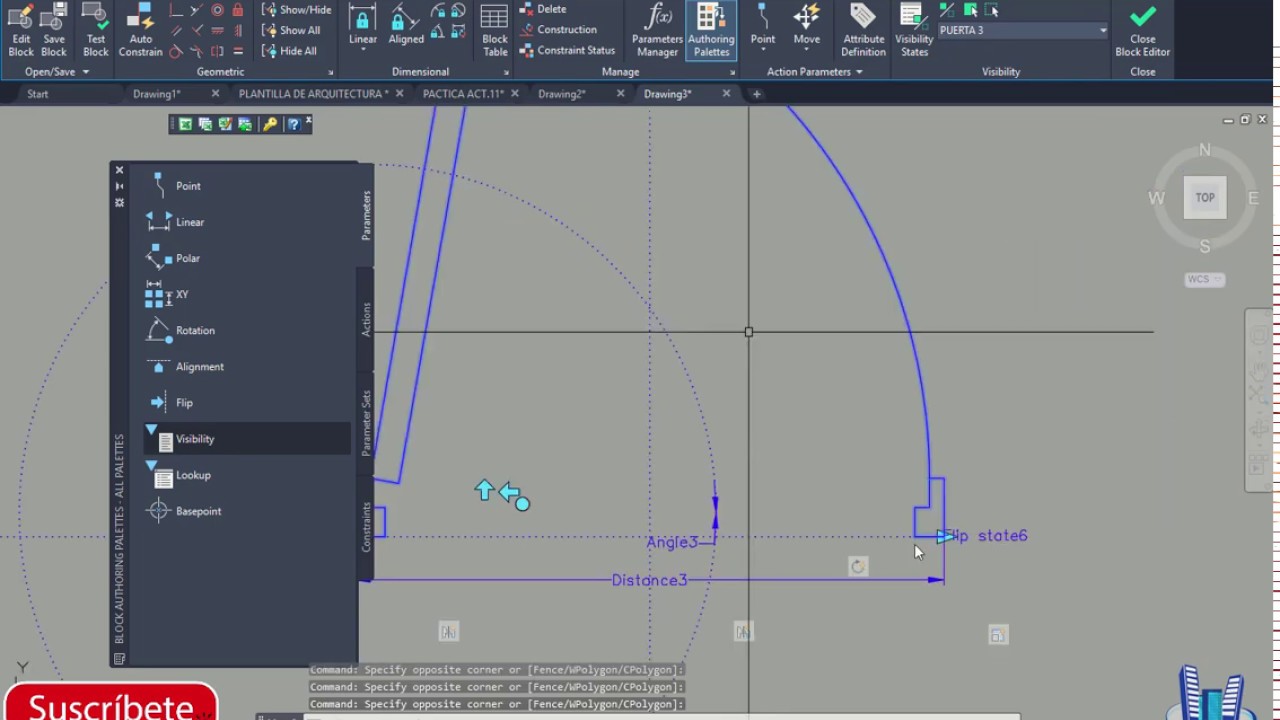Viewport: 1280px width, 720px height.
Task: Switch to the PACTICA ACT.11* tab
Action: 463,94
